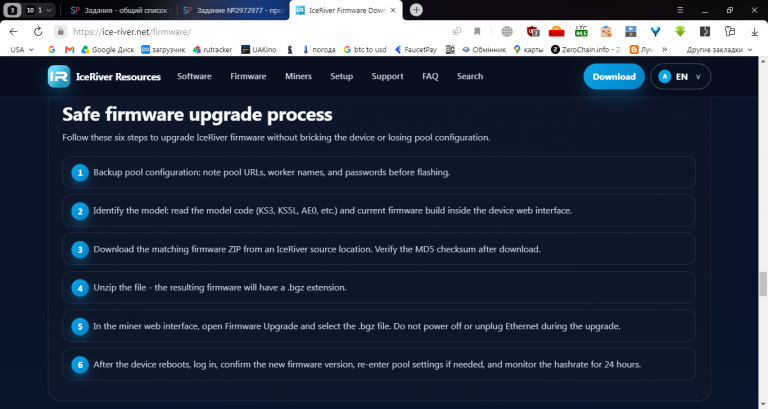This screenshot has width=768, height=409.
Task: Click the copy-tabs icon in the address bar
Action: click(457, 32)
